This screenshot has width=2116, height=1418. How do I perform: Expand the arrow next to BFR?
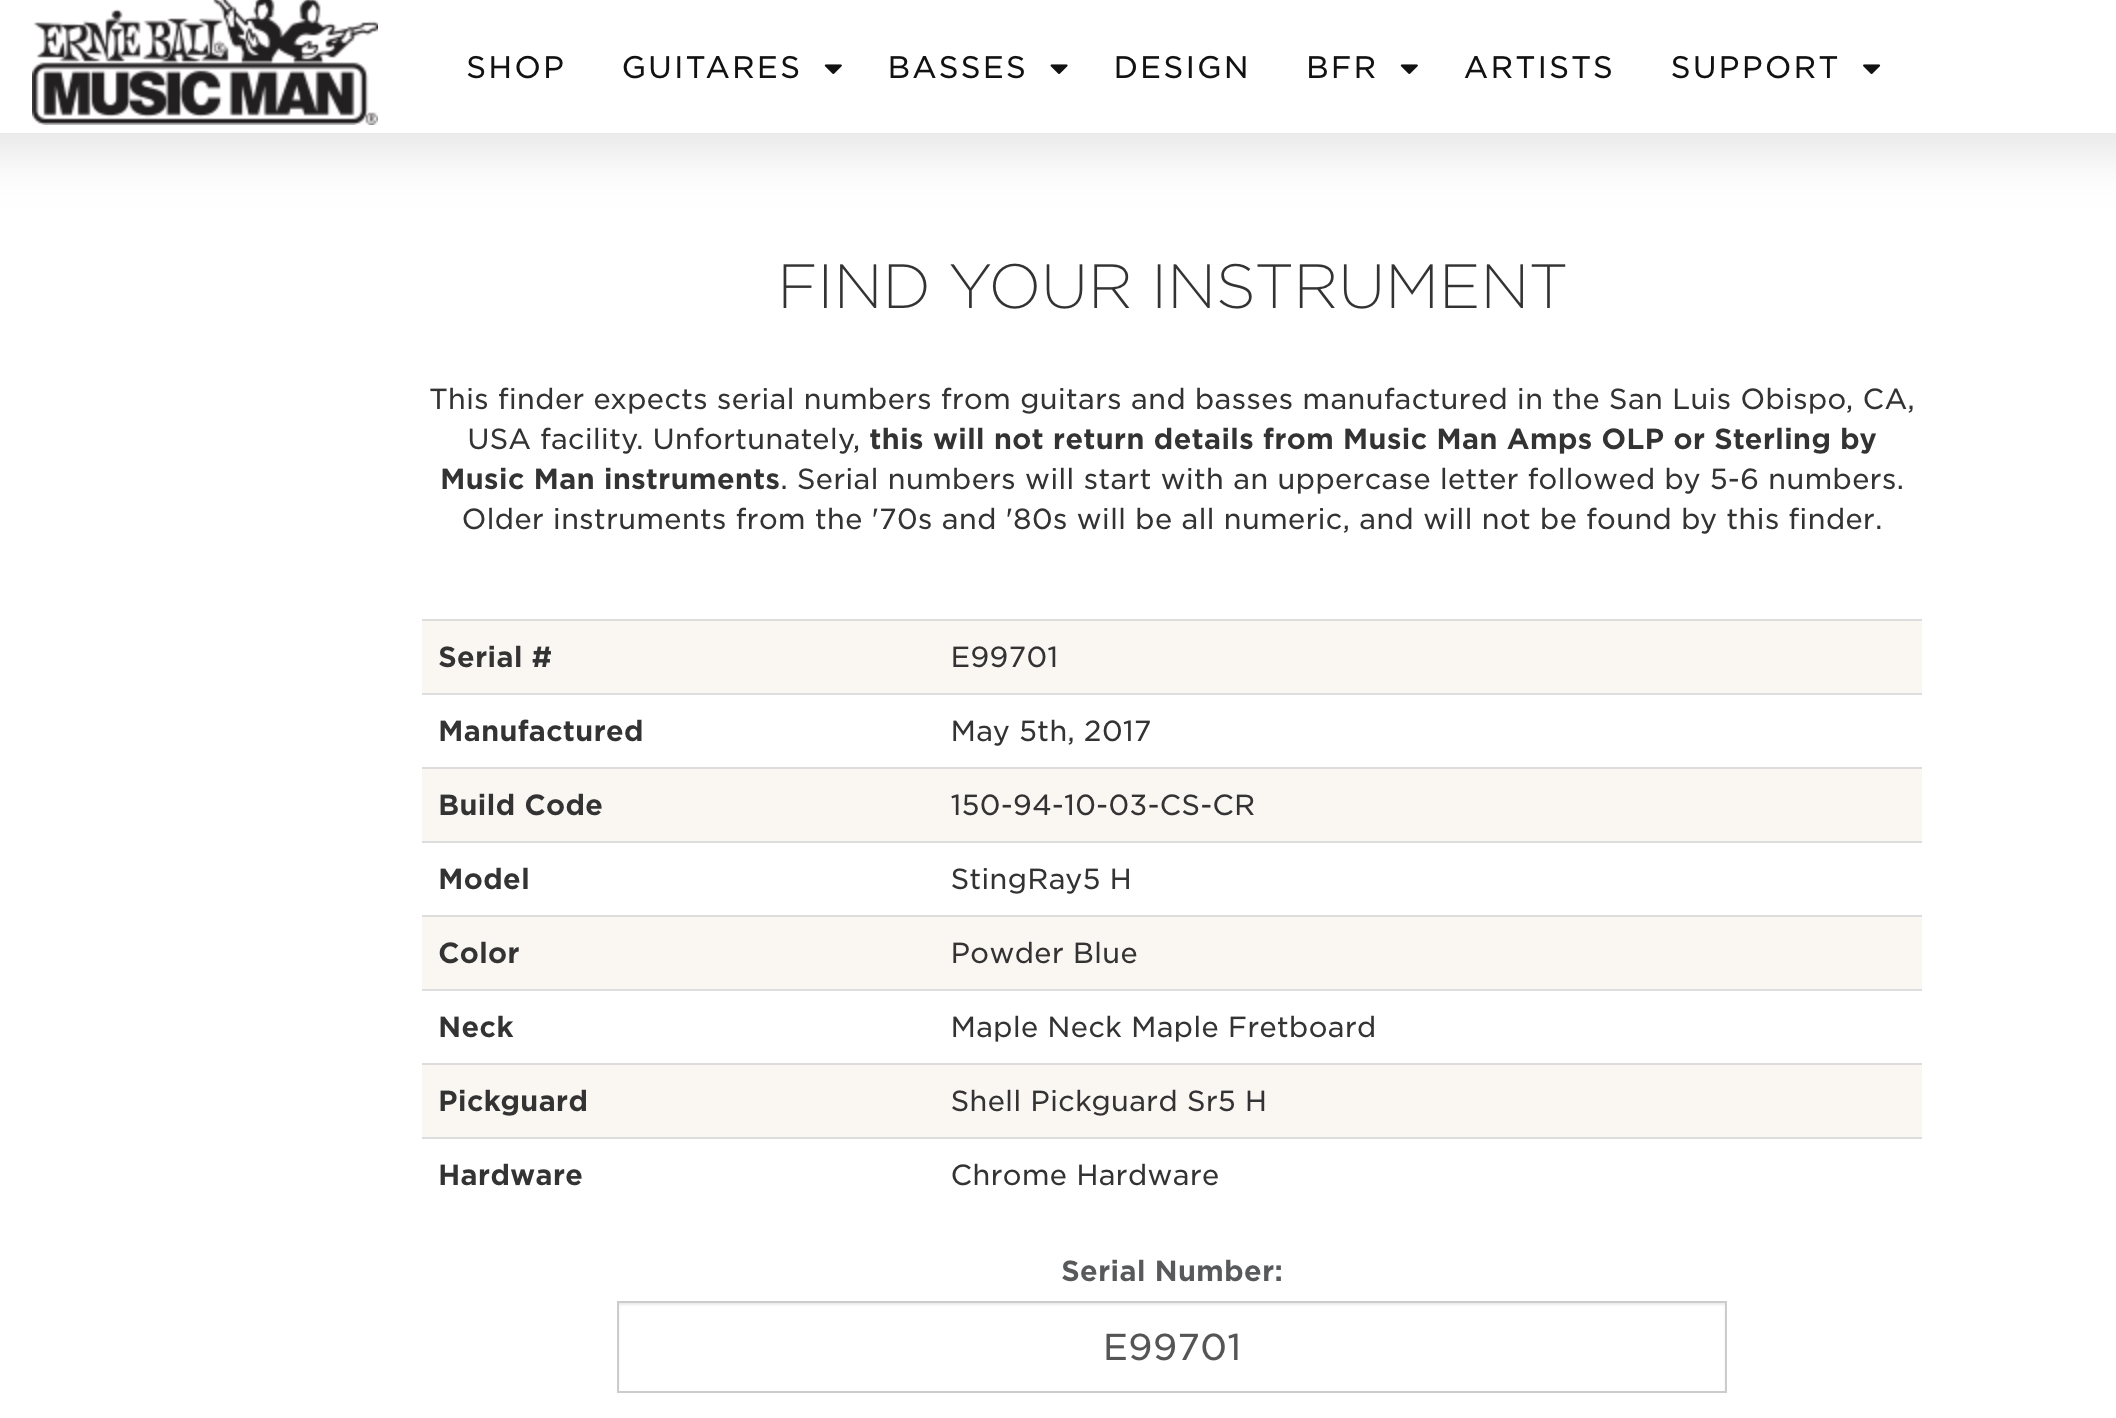pyautogui.click(x=1409, y=69)
